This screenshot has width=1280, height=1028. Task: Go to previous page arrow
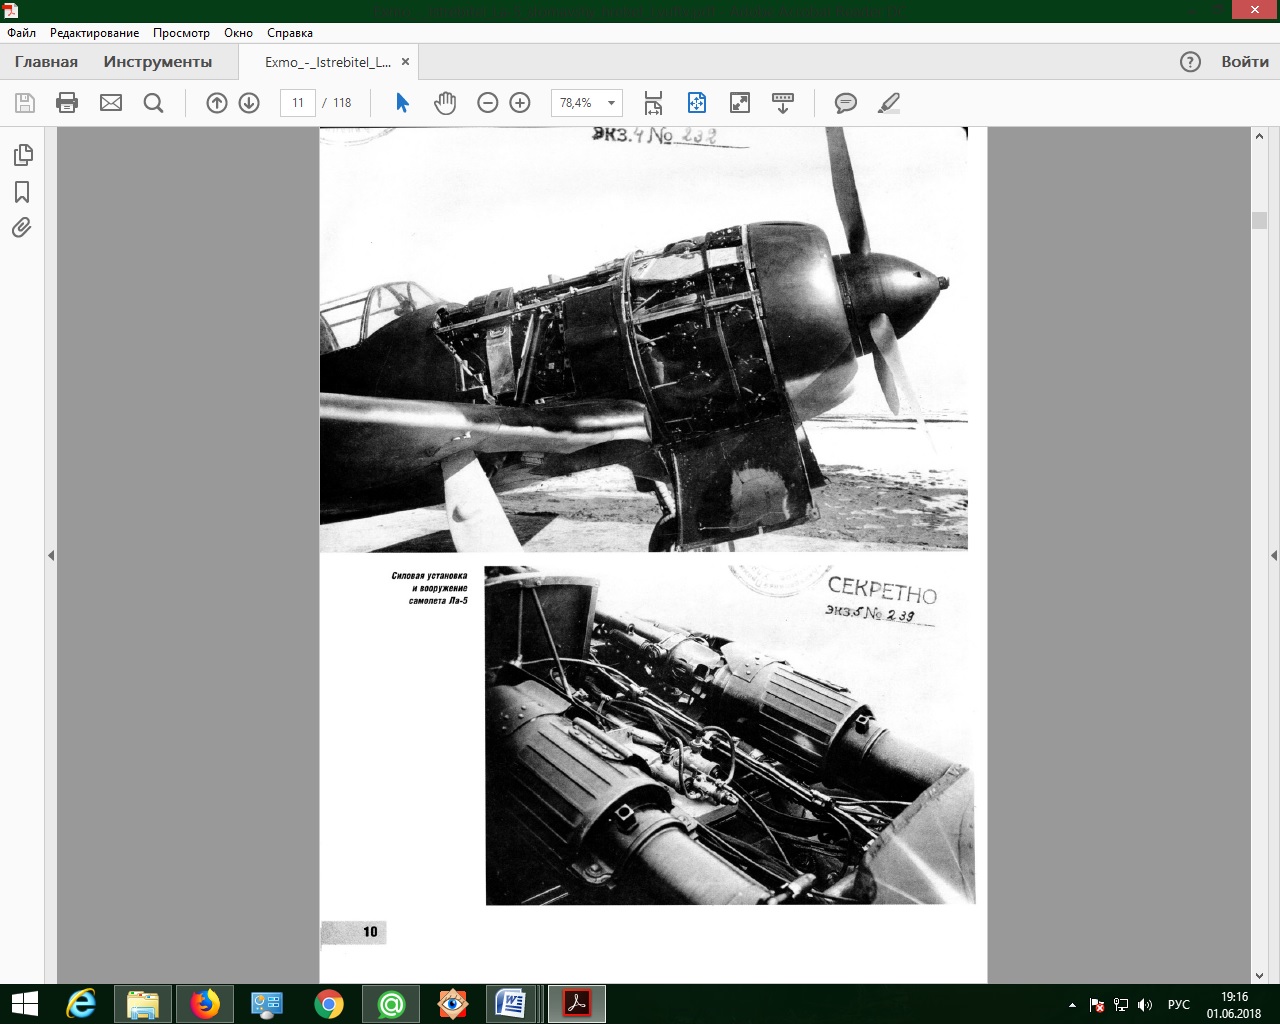[x=216, y=103]
